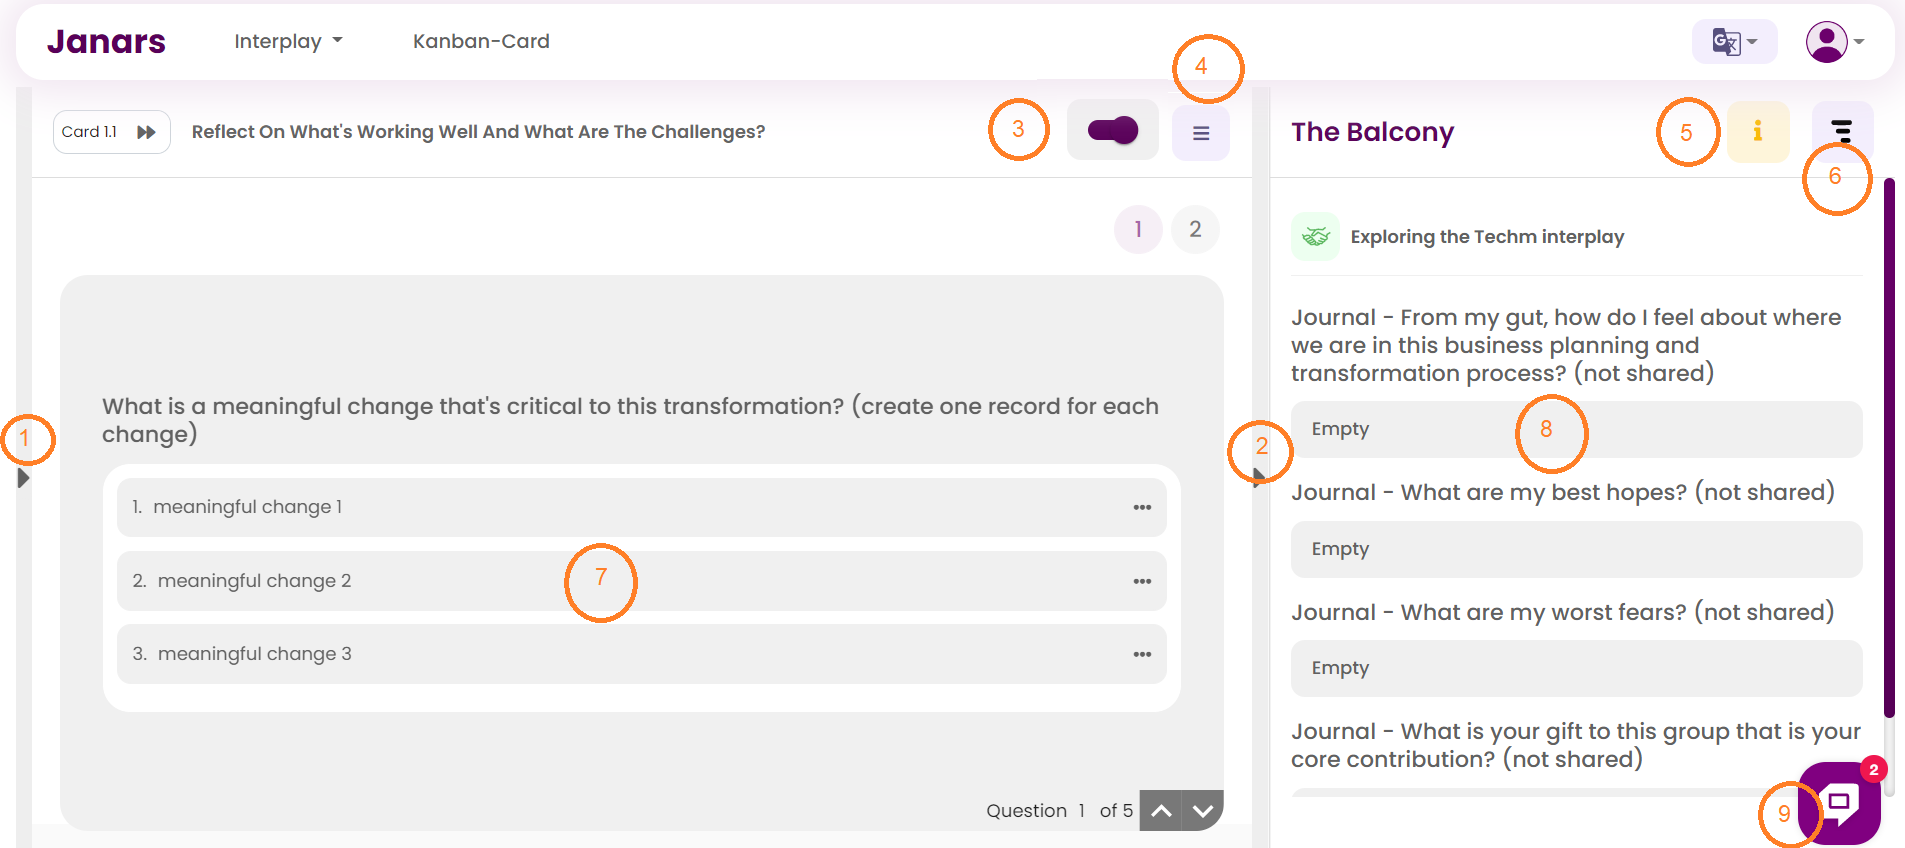Click Journal What are my best hopes label
Image resolution: width=1905 pixels, height=848 pixels.
point(1562,492)
